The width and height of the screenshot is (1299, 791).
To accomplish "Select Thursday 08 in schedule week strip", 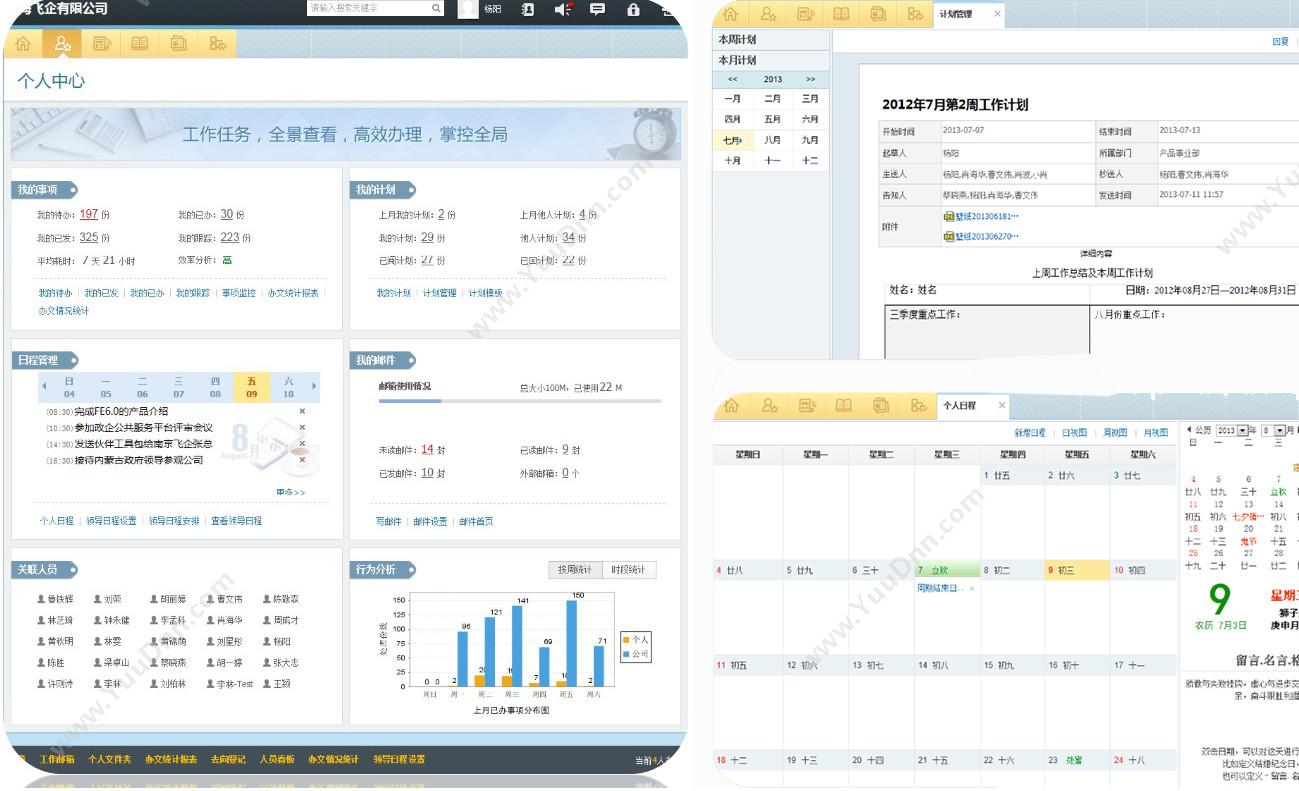I will pyautogui.click(x=215, y=387).
